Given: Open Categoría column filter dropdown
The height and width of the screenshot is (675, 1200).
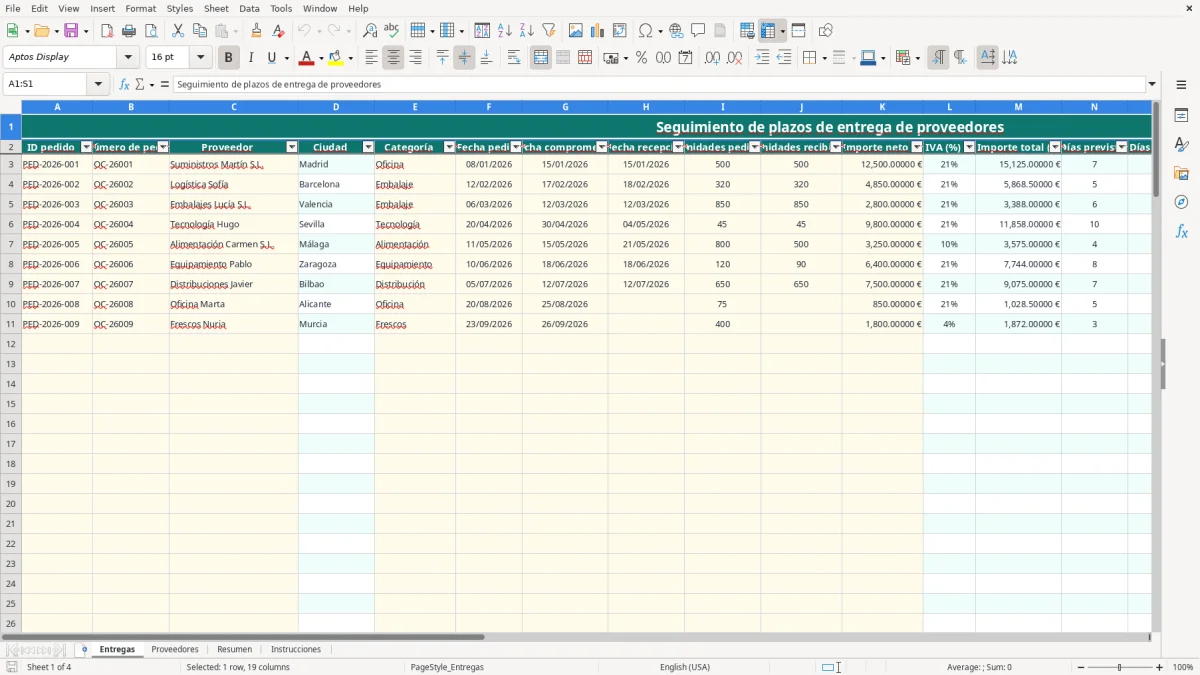Looking at the screenshot, I should (x=449, y=147).
